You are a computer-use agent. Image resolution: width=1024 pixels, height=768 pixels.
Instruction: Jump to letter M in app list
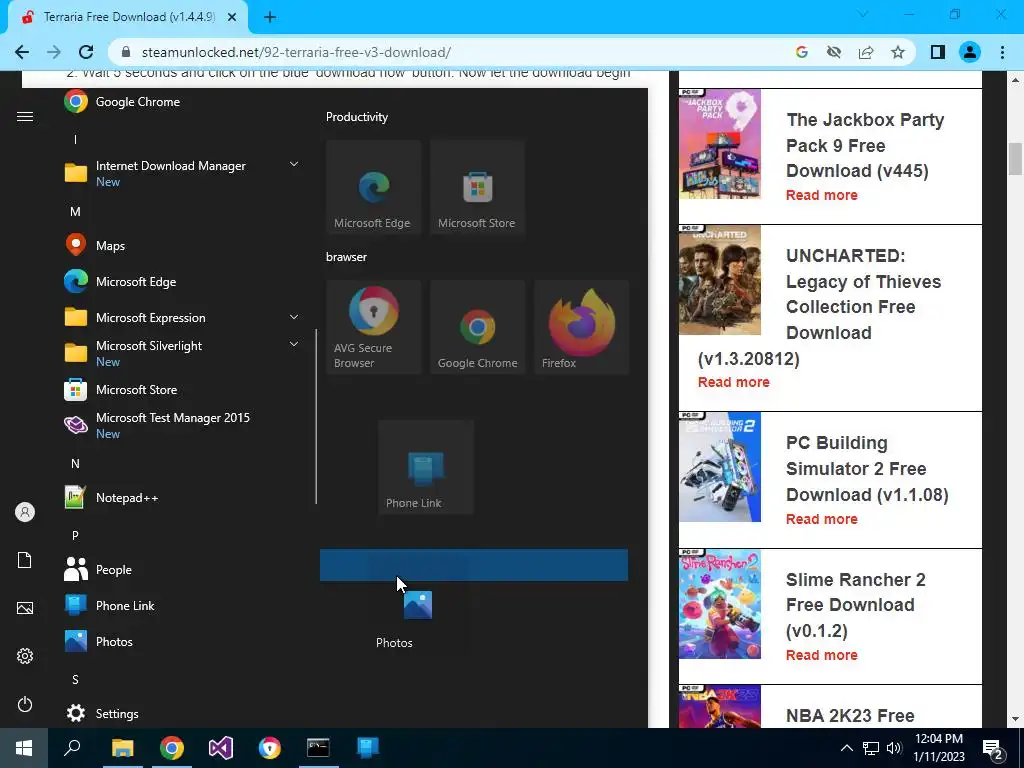click(75, 212)
